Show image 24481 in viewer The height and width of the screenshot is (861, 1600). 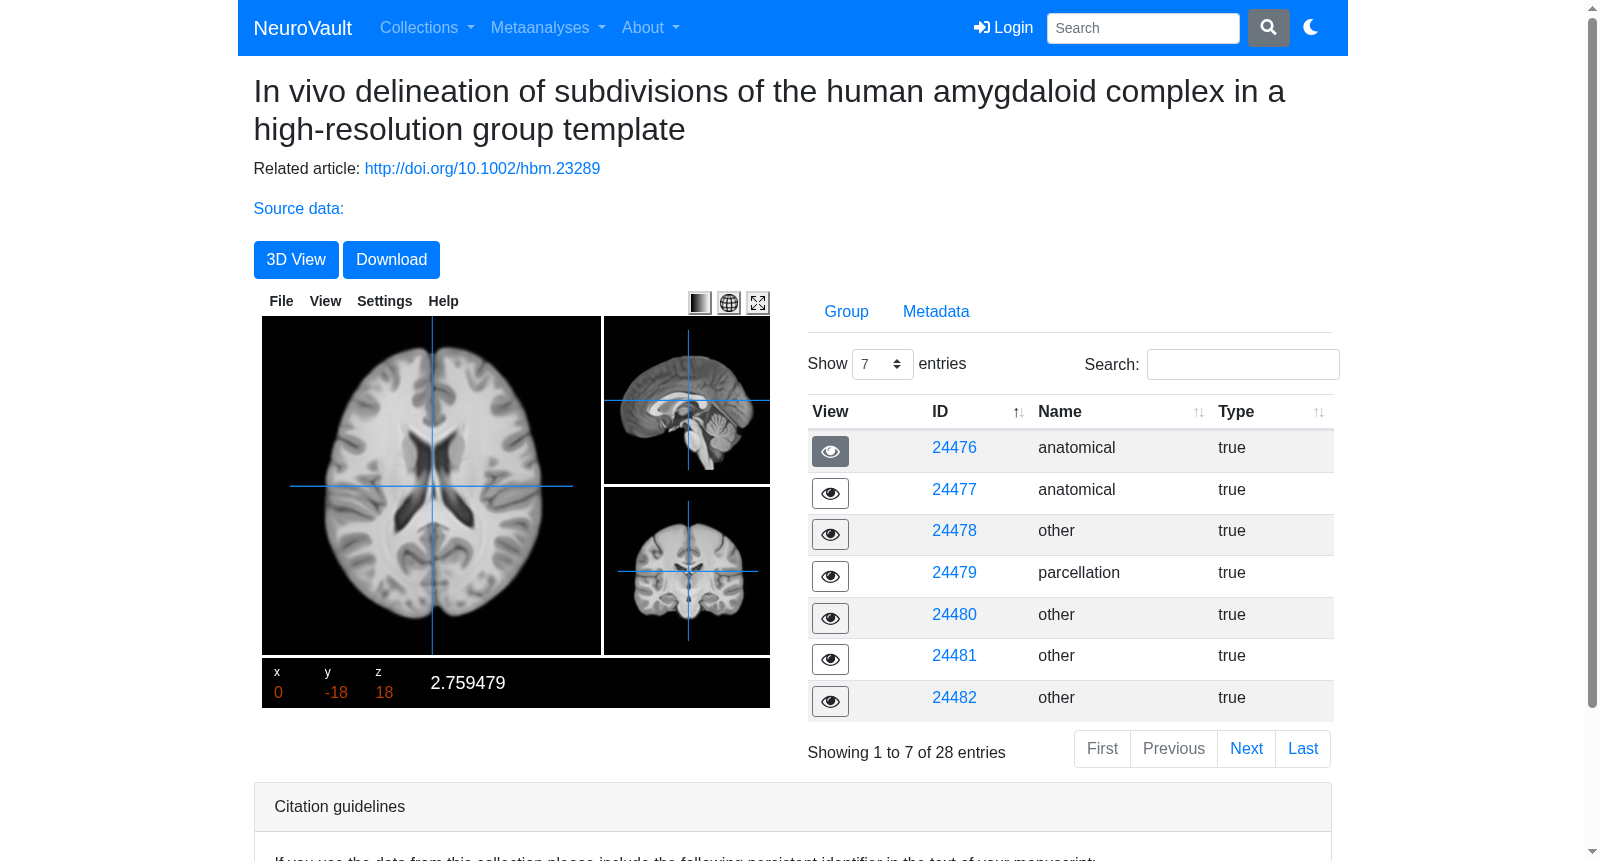click(830, 660)
